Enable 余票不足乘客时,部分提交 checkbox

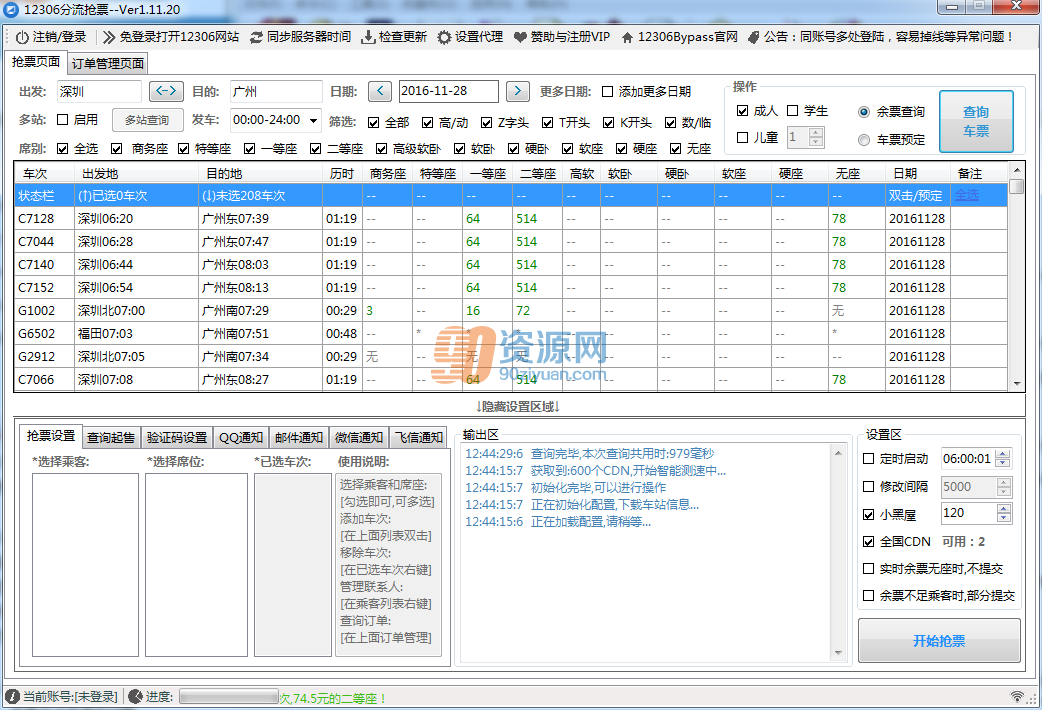coord(868,596)
